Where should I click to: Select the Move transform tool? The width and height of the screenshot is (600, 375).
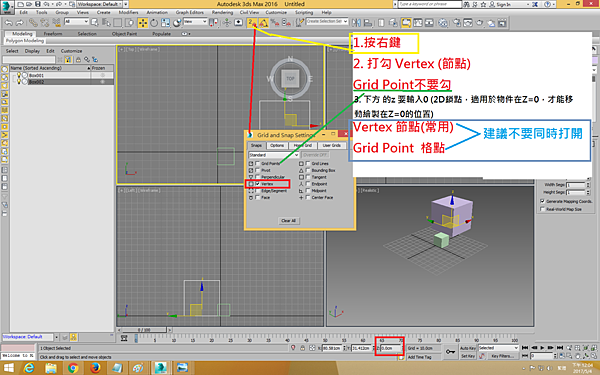(143, 23)
